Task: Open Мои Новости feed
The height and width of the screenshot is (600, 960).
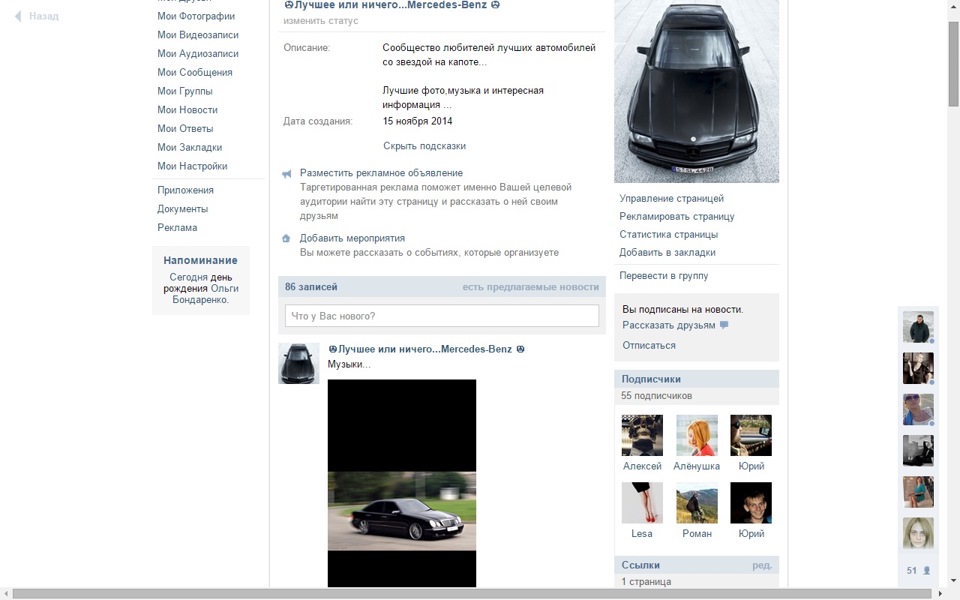Action: (x=187, y=110)
